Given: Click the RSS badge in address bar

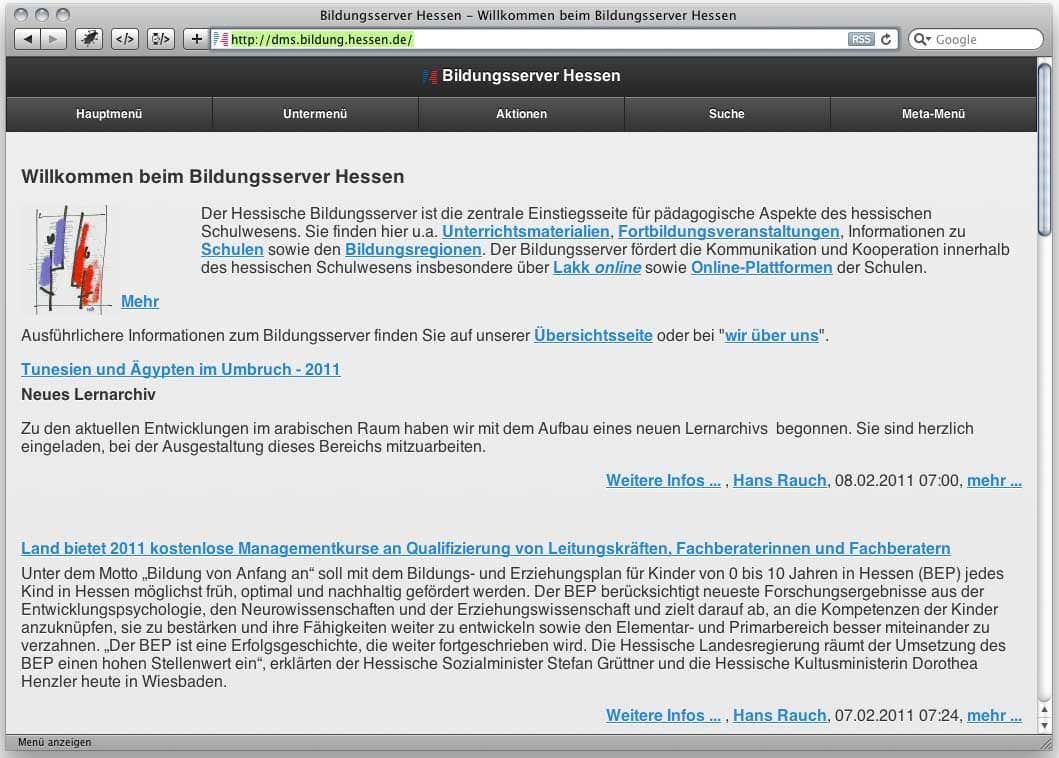Looking at the screenshot, I should pos(860,40).
